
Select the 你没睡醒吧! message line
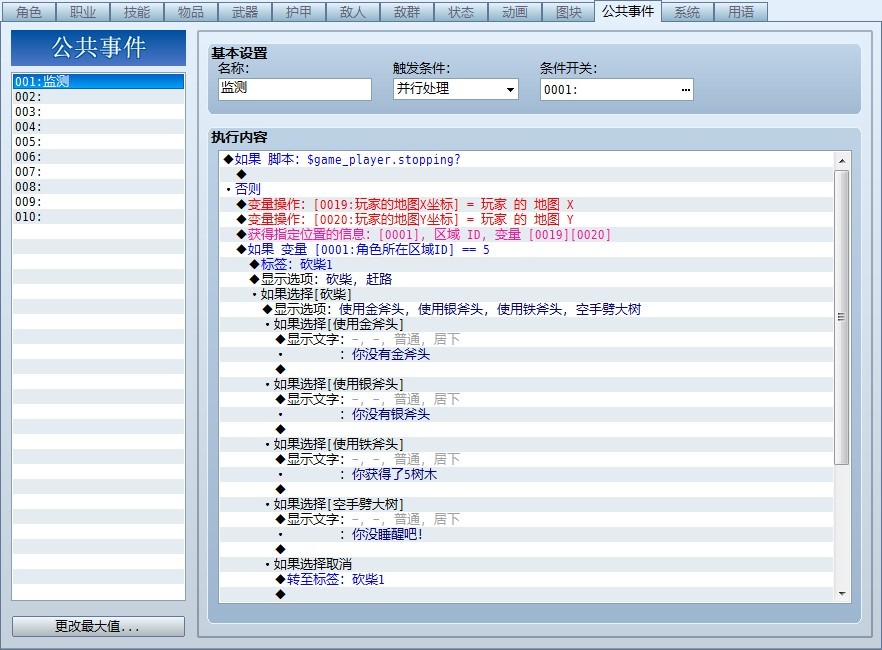pos(526,535)
